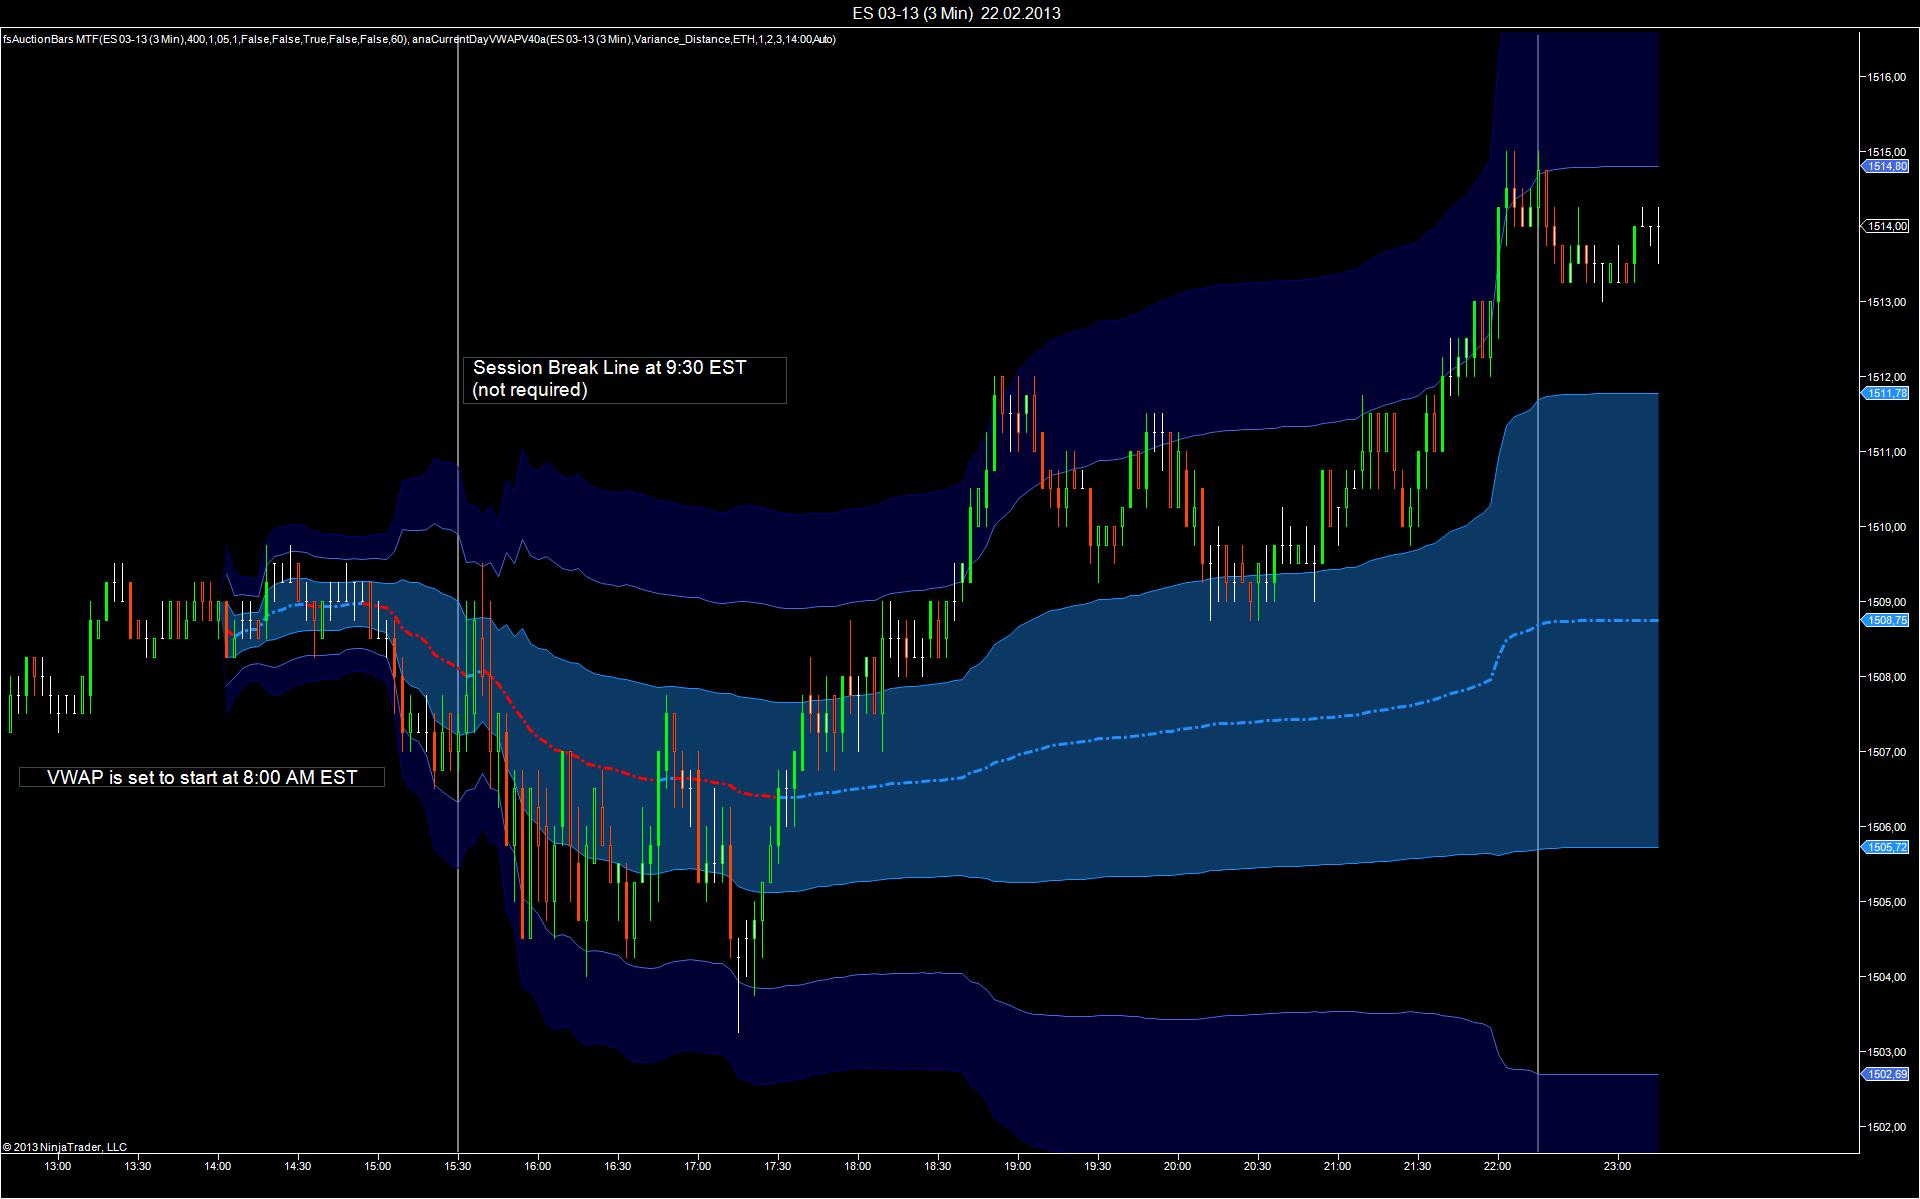The image size is (1920, 1199).
Task: Click the 19:00 time axis label
Action: coord(1017,1166)
